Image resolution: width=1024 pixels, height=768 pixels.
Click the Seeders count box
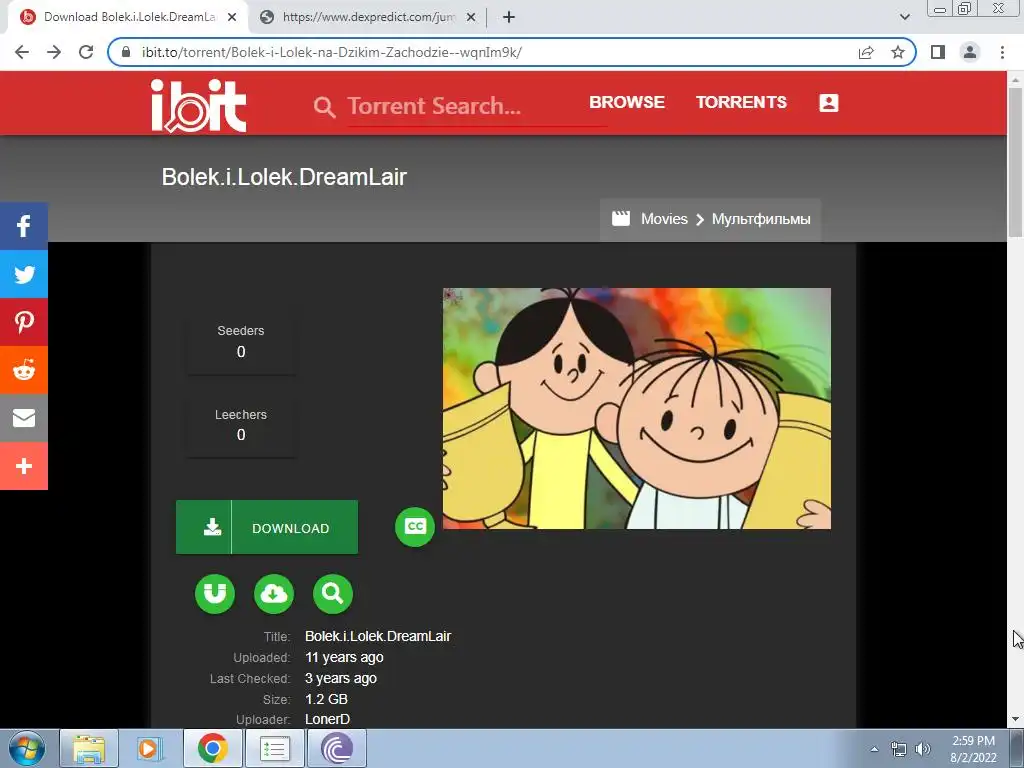pos(241,341)
